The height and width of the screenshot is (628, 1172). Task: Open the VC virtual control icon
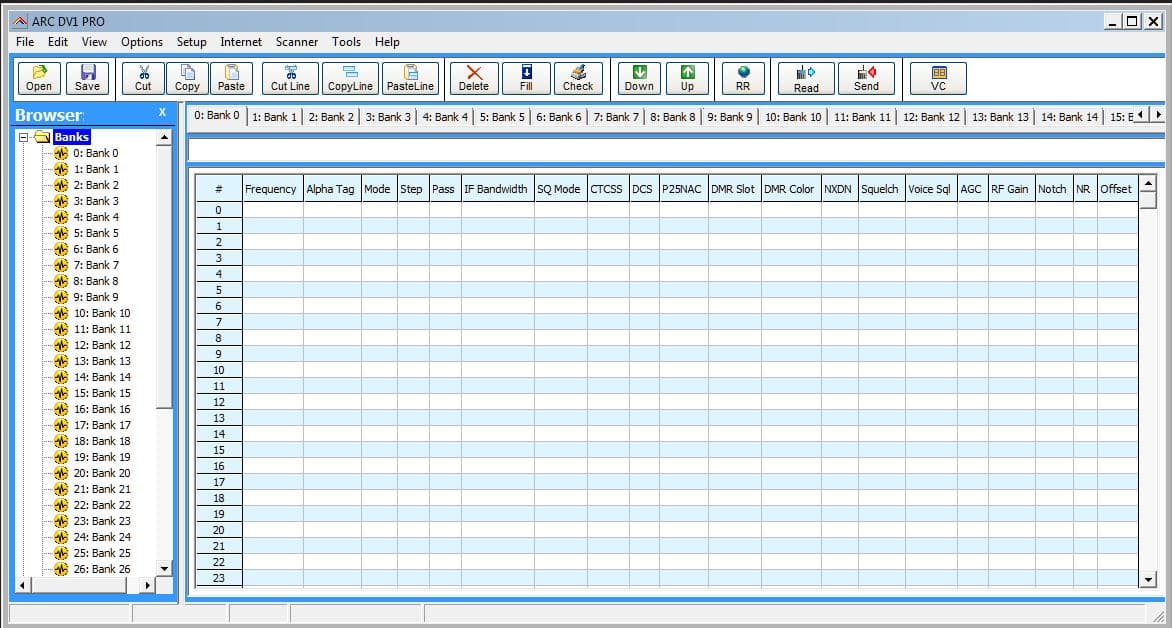click(938, 78)
